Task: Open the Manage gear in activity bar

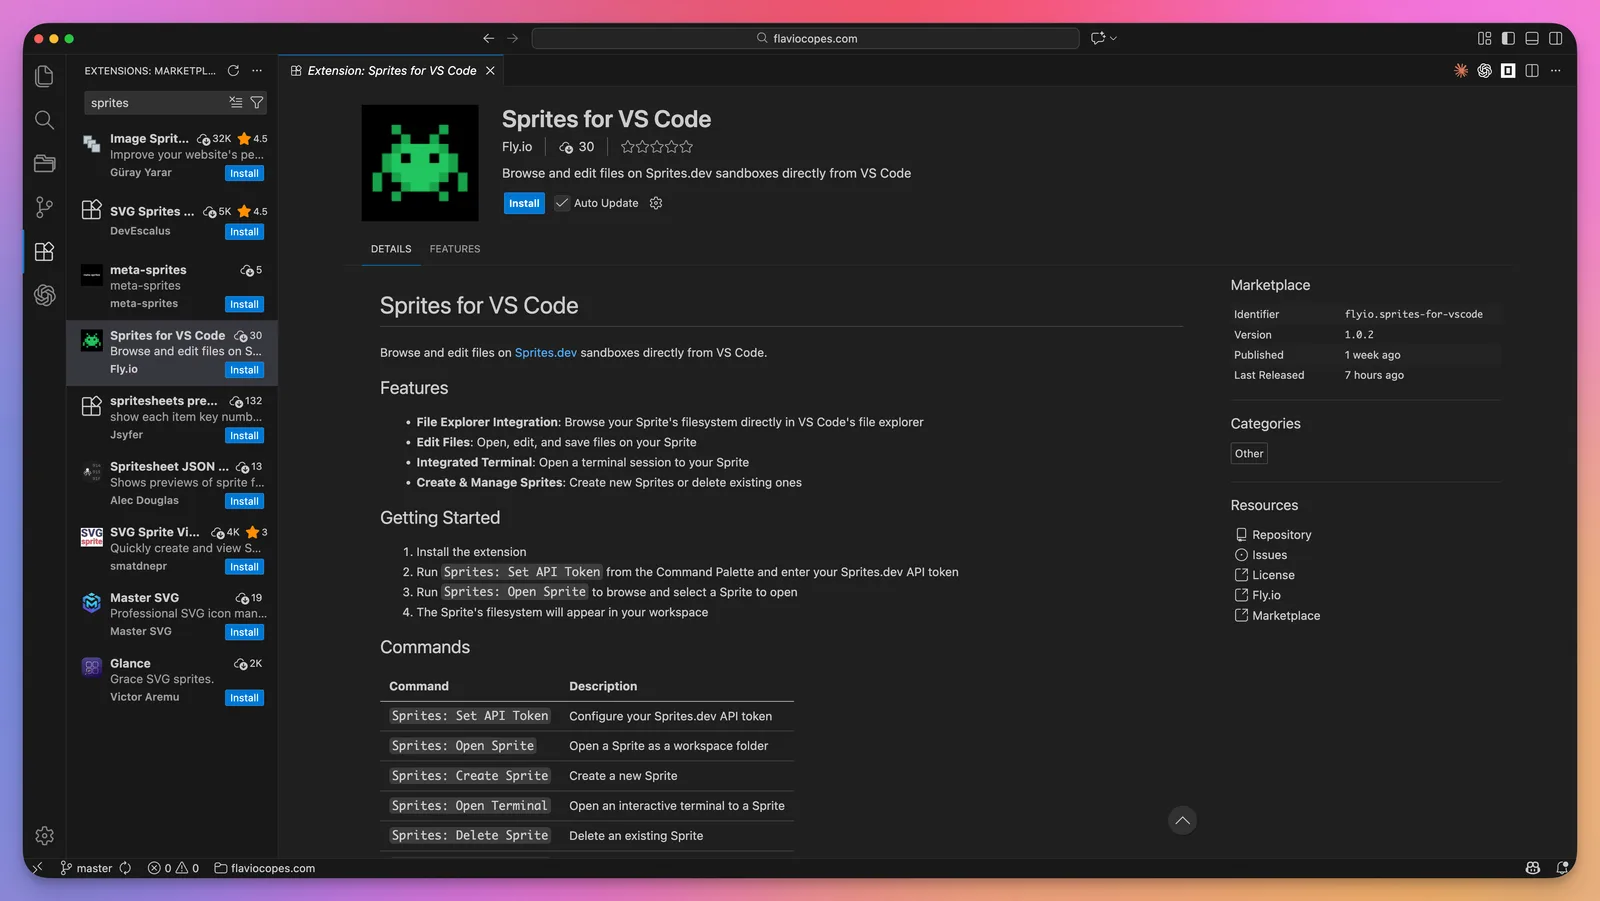Action: point(44,835)
